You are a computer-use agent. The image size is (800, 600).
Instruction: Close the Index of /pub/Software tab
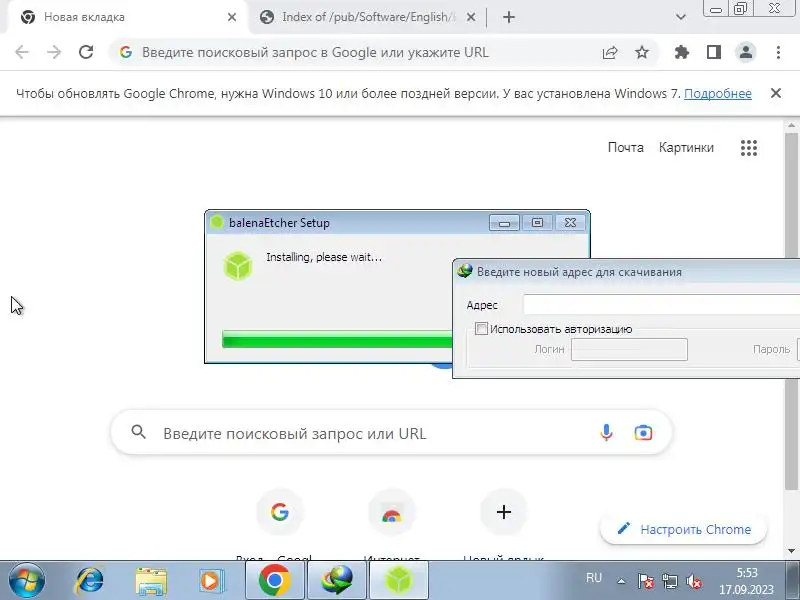point(471,17)
